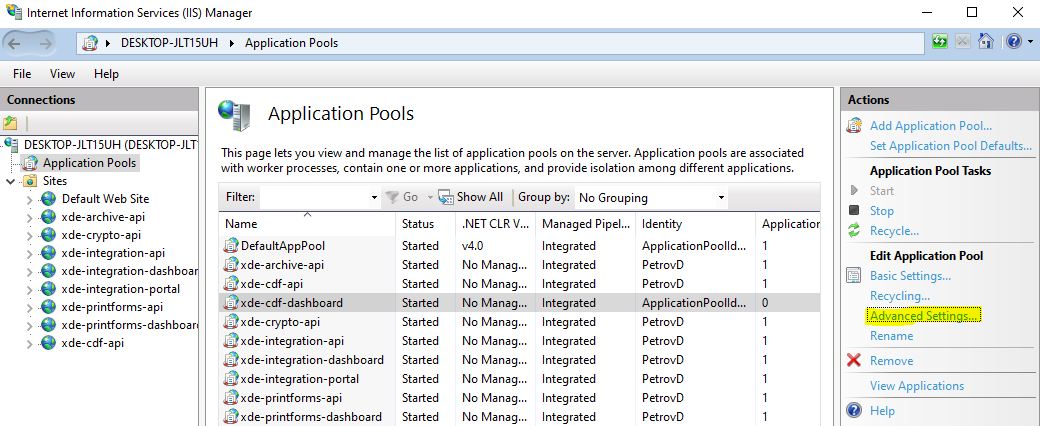The image size is (1040, 426).
Task: Open the Filter dropdown arrow
Action: coord(374,198)
